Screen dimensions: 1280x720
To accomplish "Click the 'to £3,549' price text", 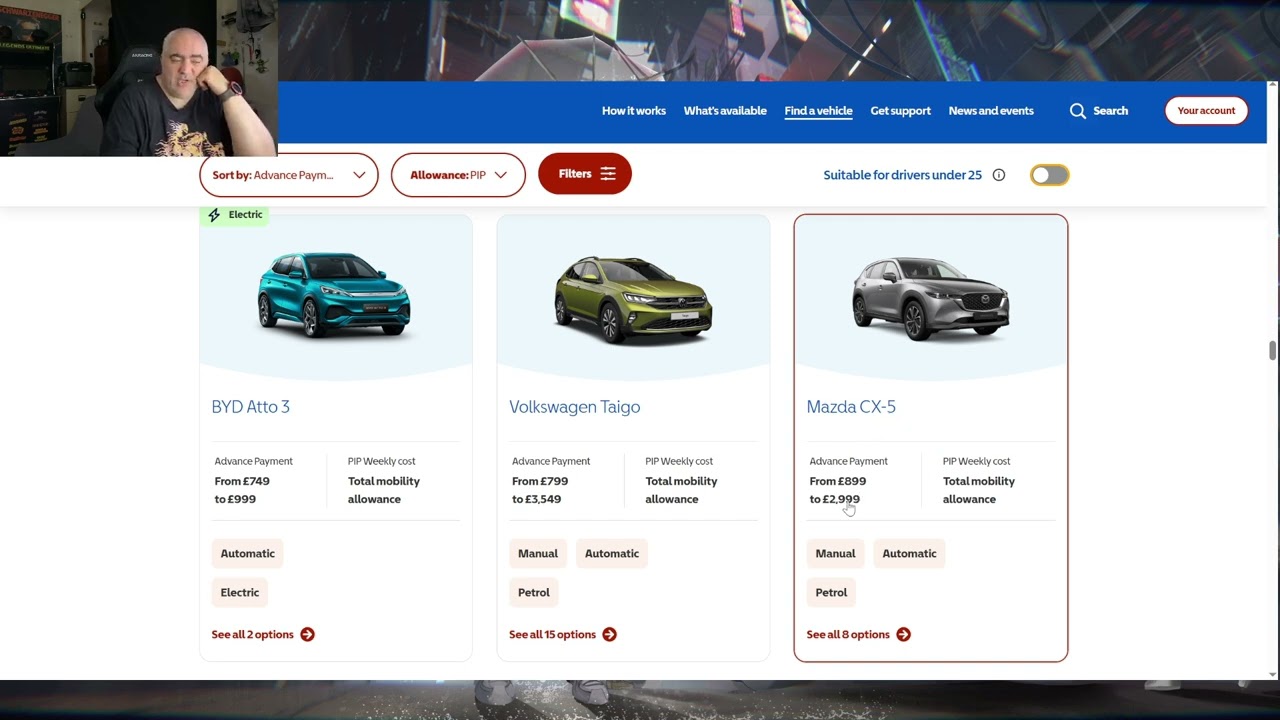I will pos(536,499).
